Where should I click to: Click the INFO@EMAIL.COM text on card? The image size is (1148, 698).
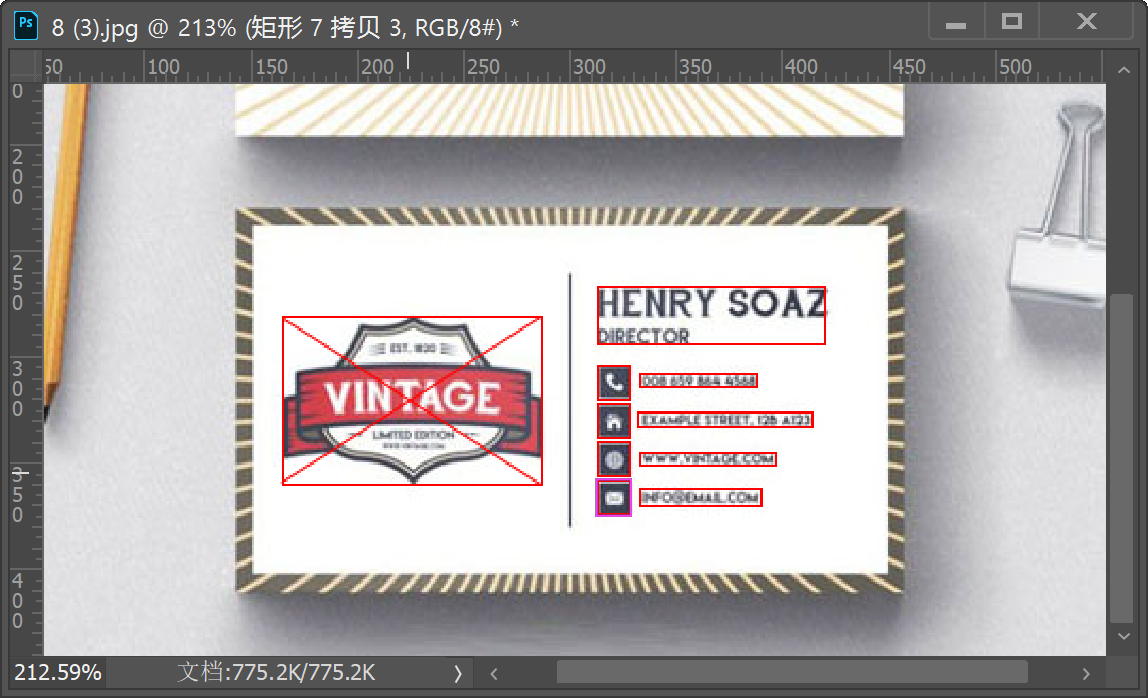(700, 497)
